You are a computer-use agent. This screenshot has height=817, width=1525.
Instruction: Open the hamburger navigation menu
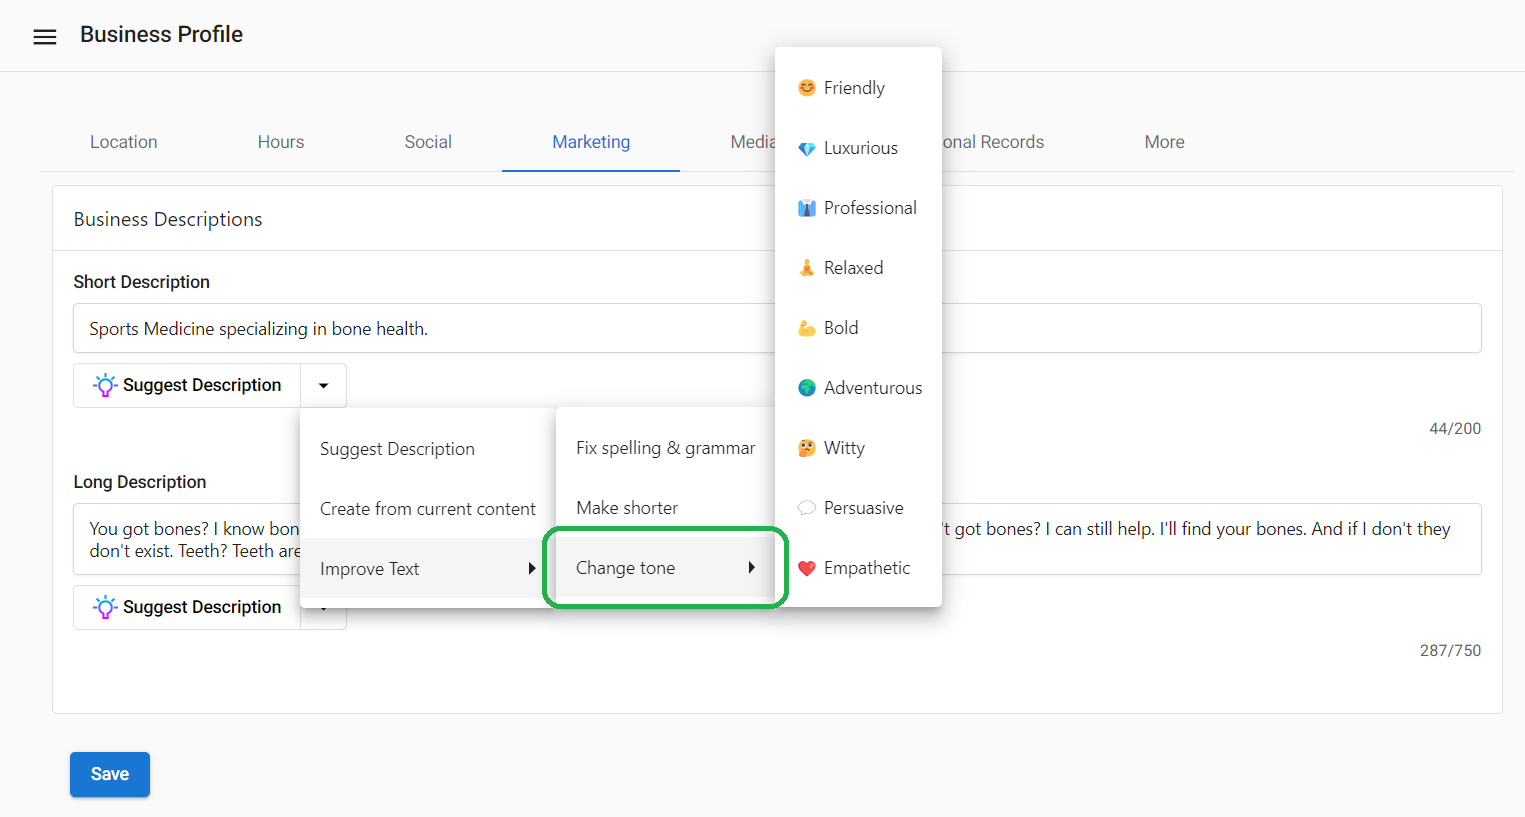pyautogui.click(x=45, y=37)
